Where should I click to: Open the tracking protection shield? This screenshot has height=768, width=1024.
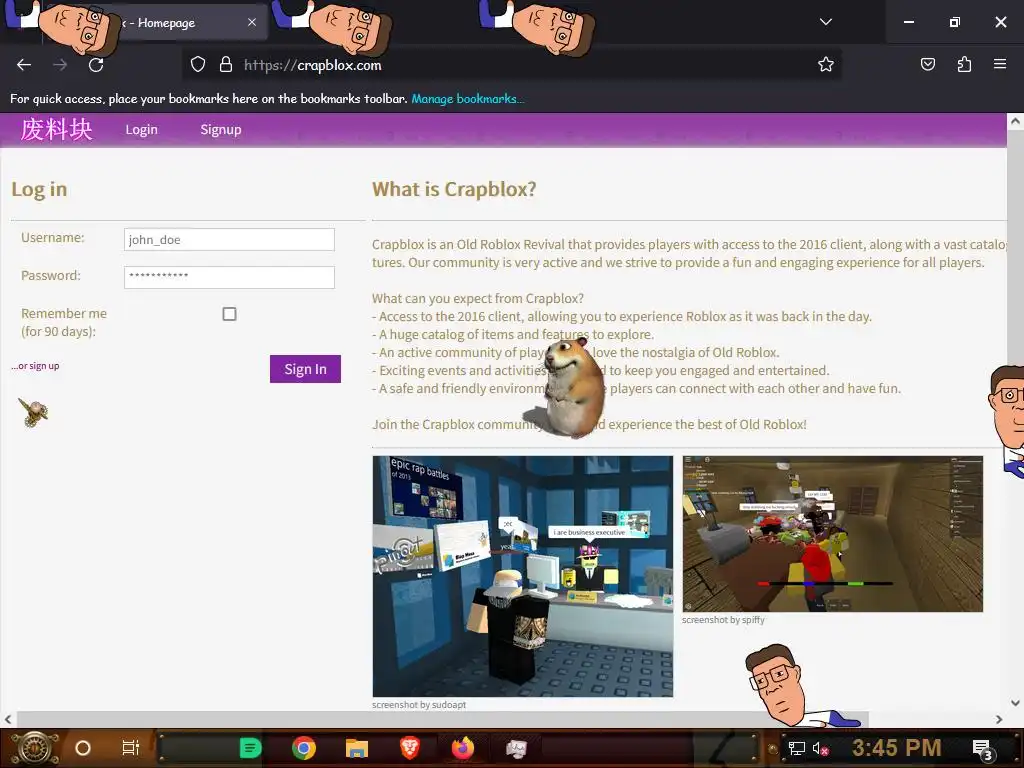point(198,64)
